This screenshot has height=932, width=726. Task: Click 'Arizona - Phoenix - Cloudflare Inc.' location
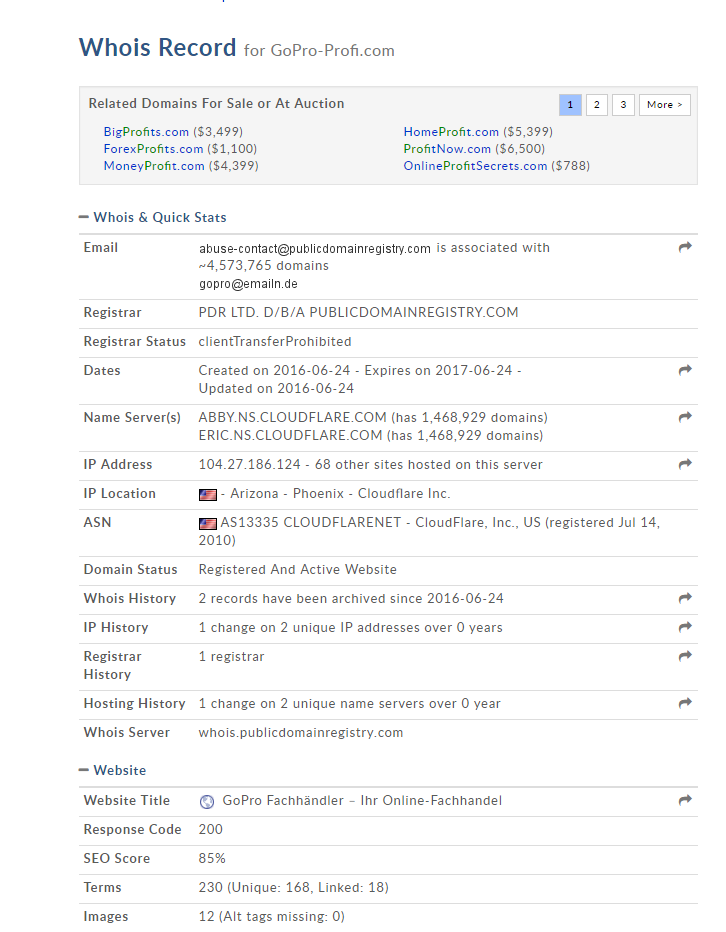point(340,494)
